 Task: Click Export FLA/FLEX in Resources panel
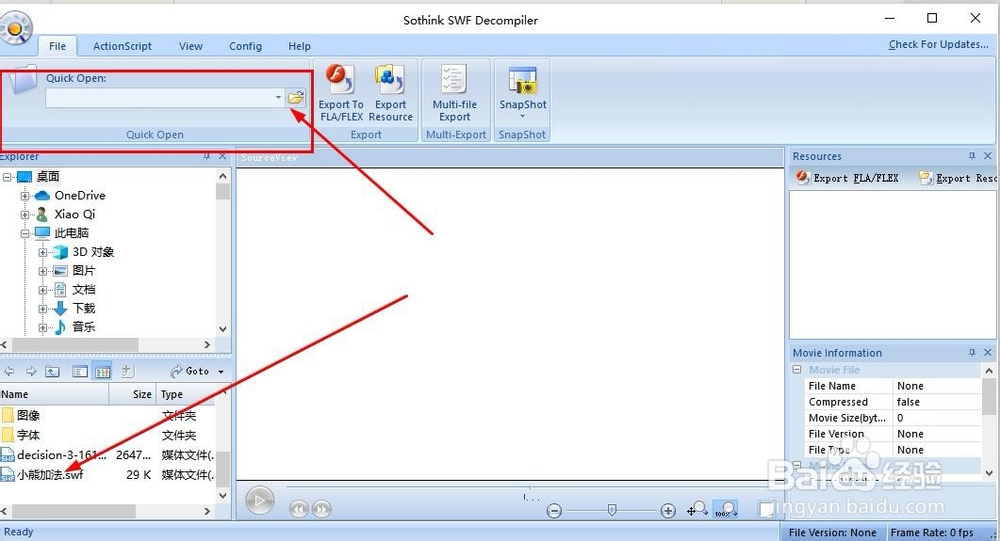(848, 178)
